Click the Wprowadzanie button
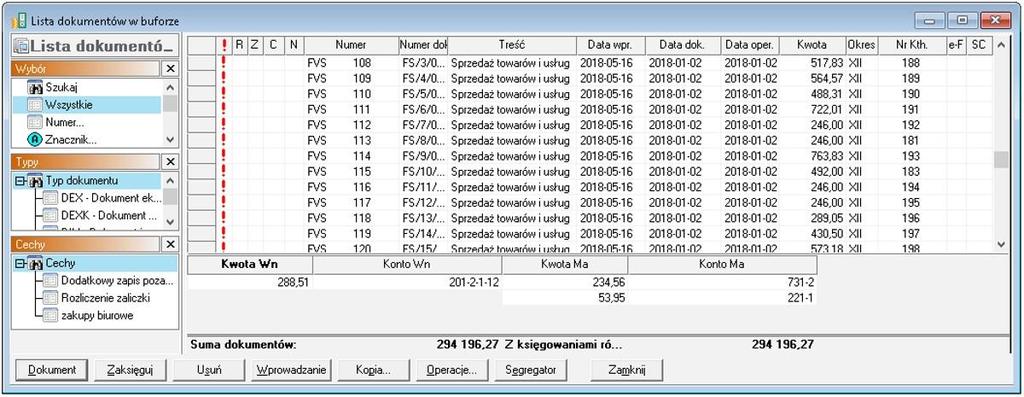This screenshot has width=1024, height=397. pyautogui.click(x=291, y=370)
